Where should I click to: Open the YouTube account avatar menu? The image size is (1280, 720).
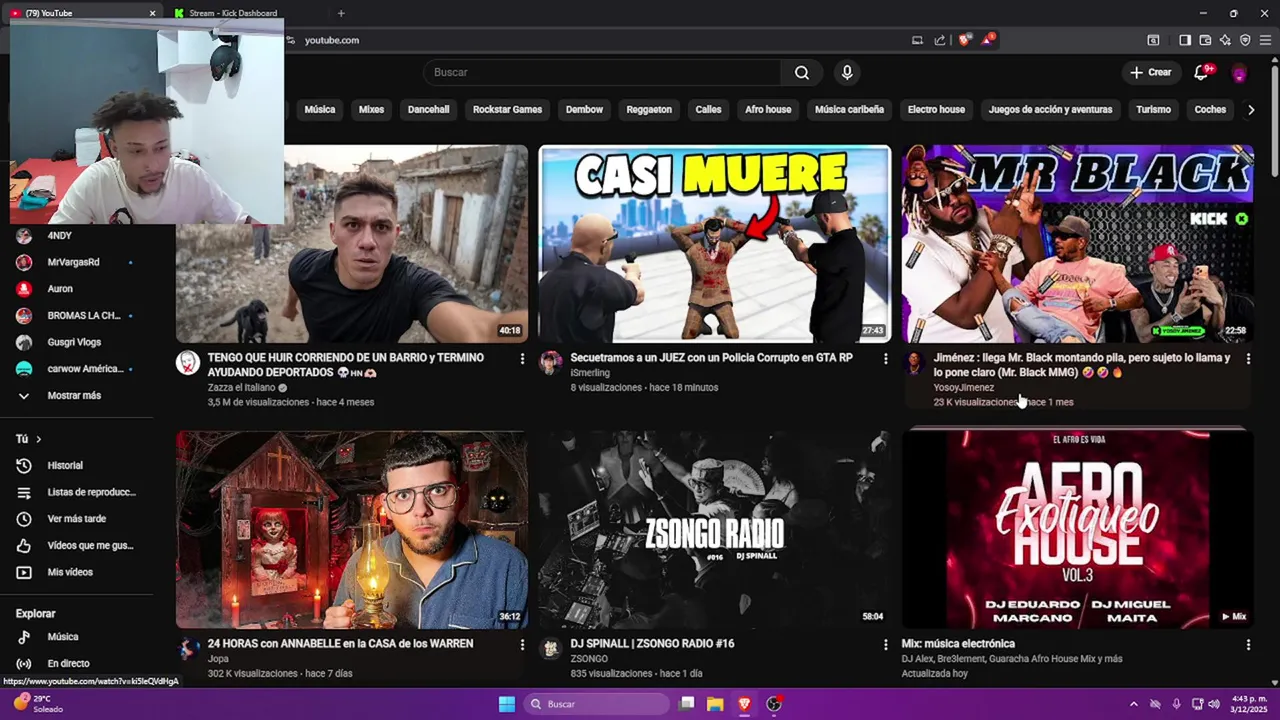click(1239, 73)
